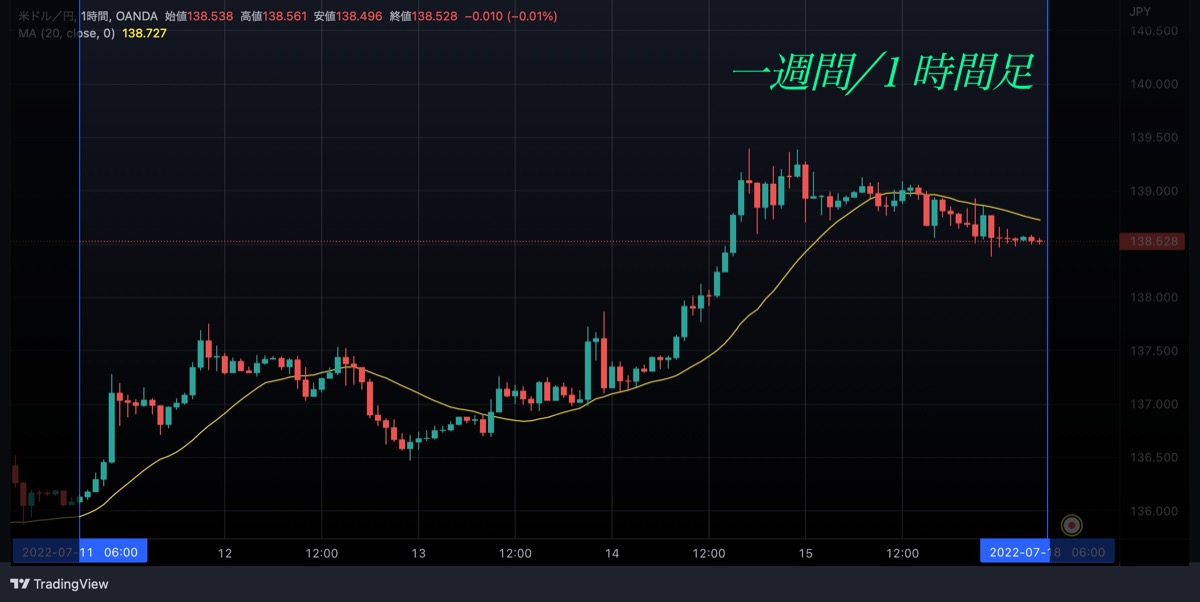Viewport: 1200px width, 602px height.
Task: Click the JPY currency label on the price axis
Action: pos(1141,11)
